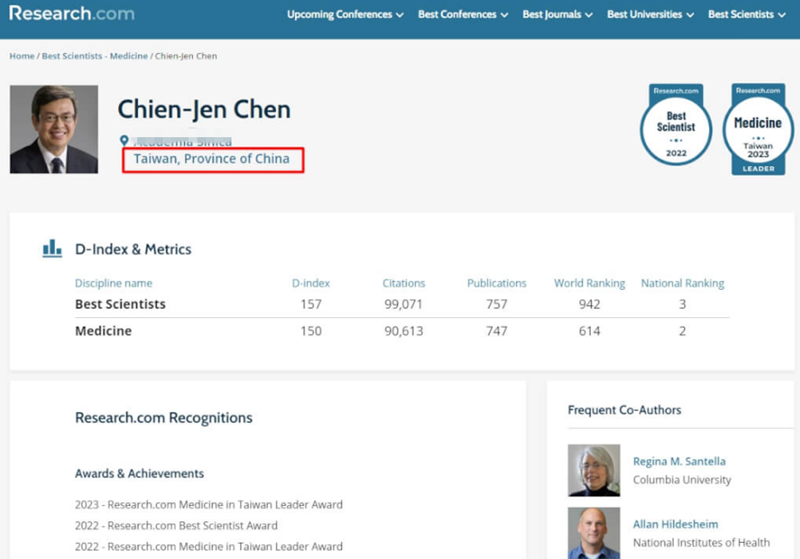Click Chien-Jen Chen's profile photo
The width and height of the screenshot is (800, 559).
pos(54,129)
